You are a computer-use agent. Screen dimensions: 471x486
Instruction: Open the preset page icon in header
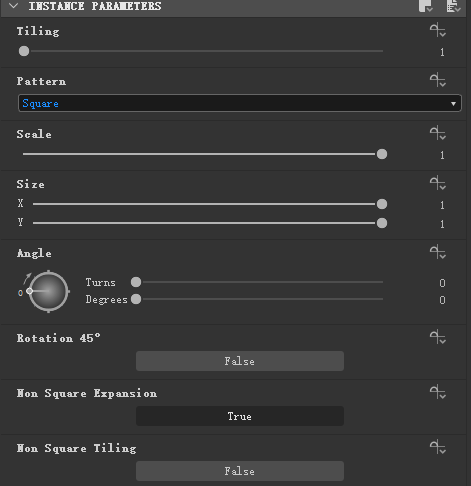[426, 6]
